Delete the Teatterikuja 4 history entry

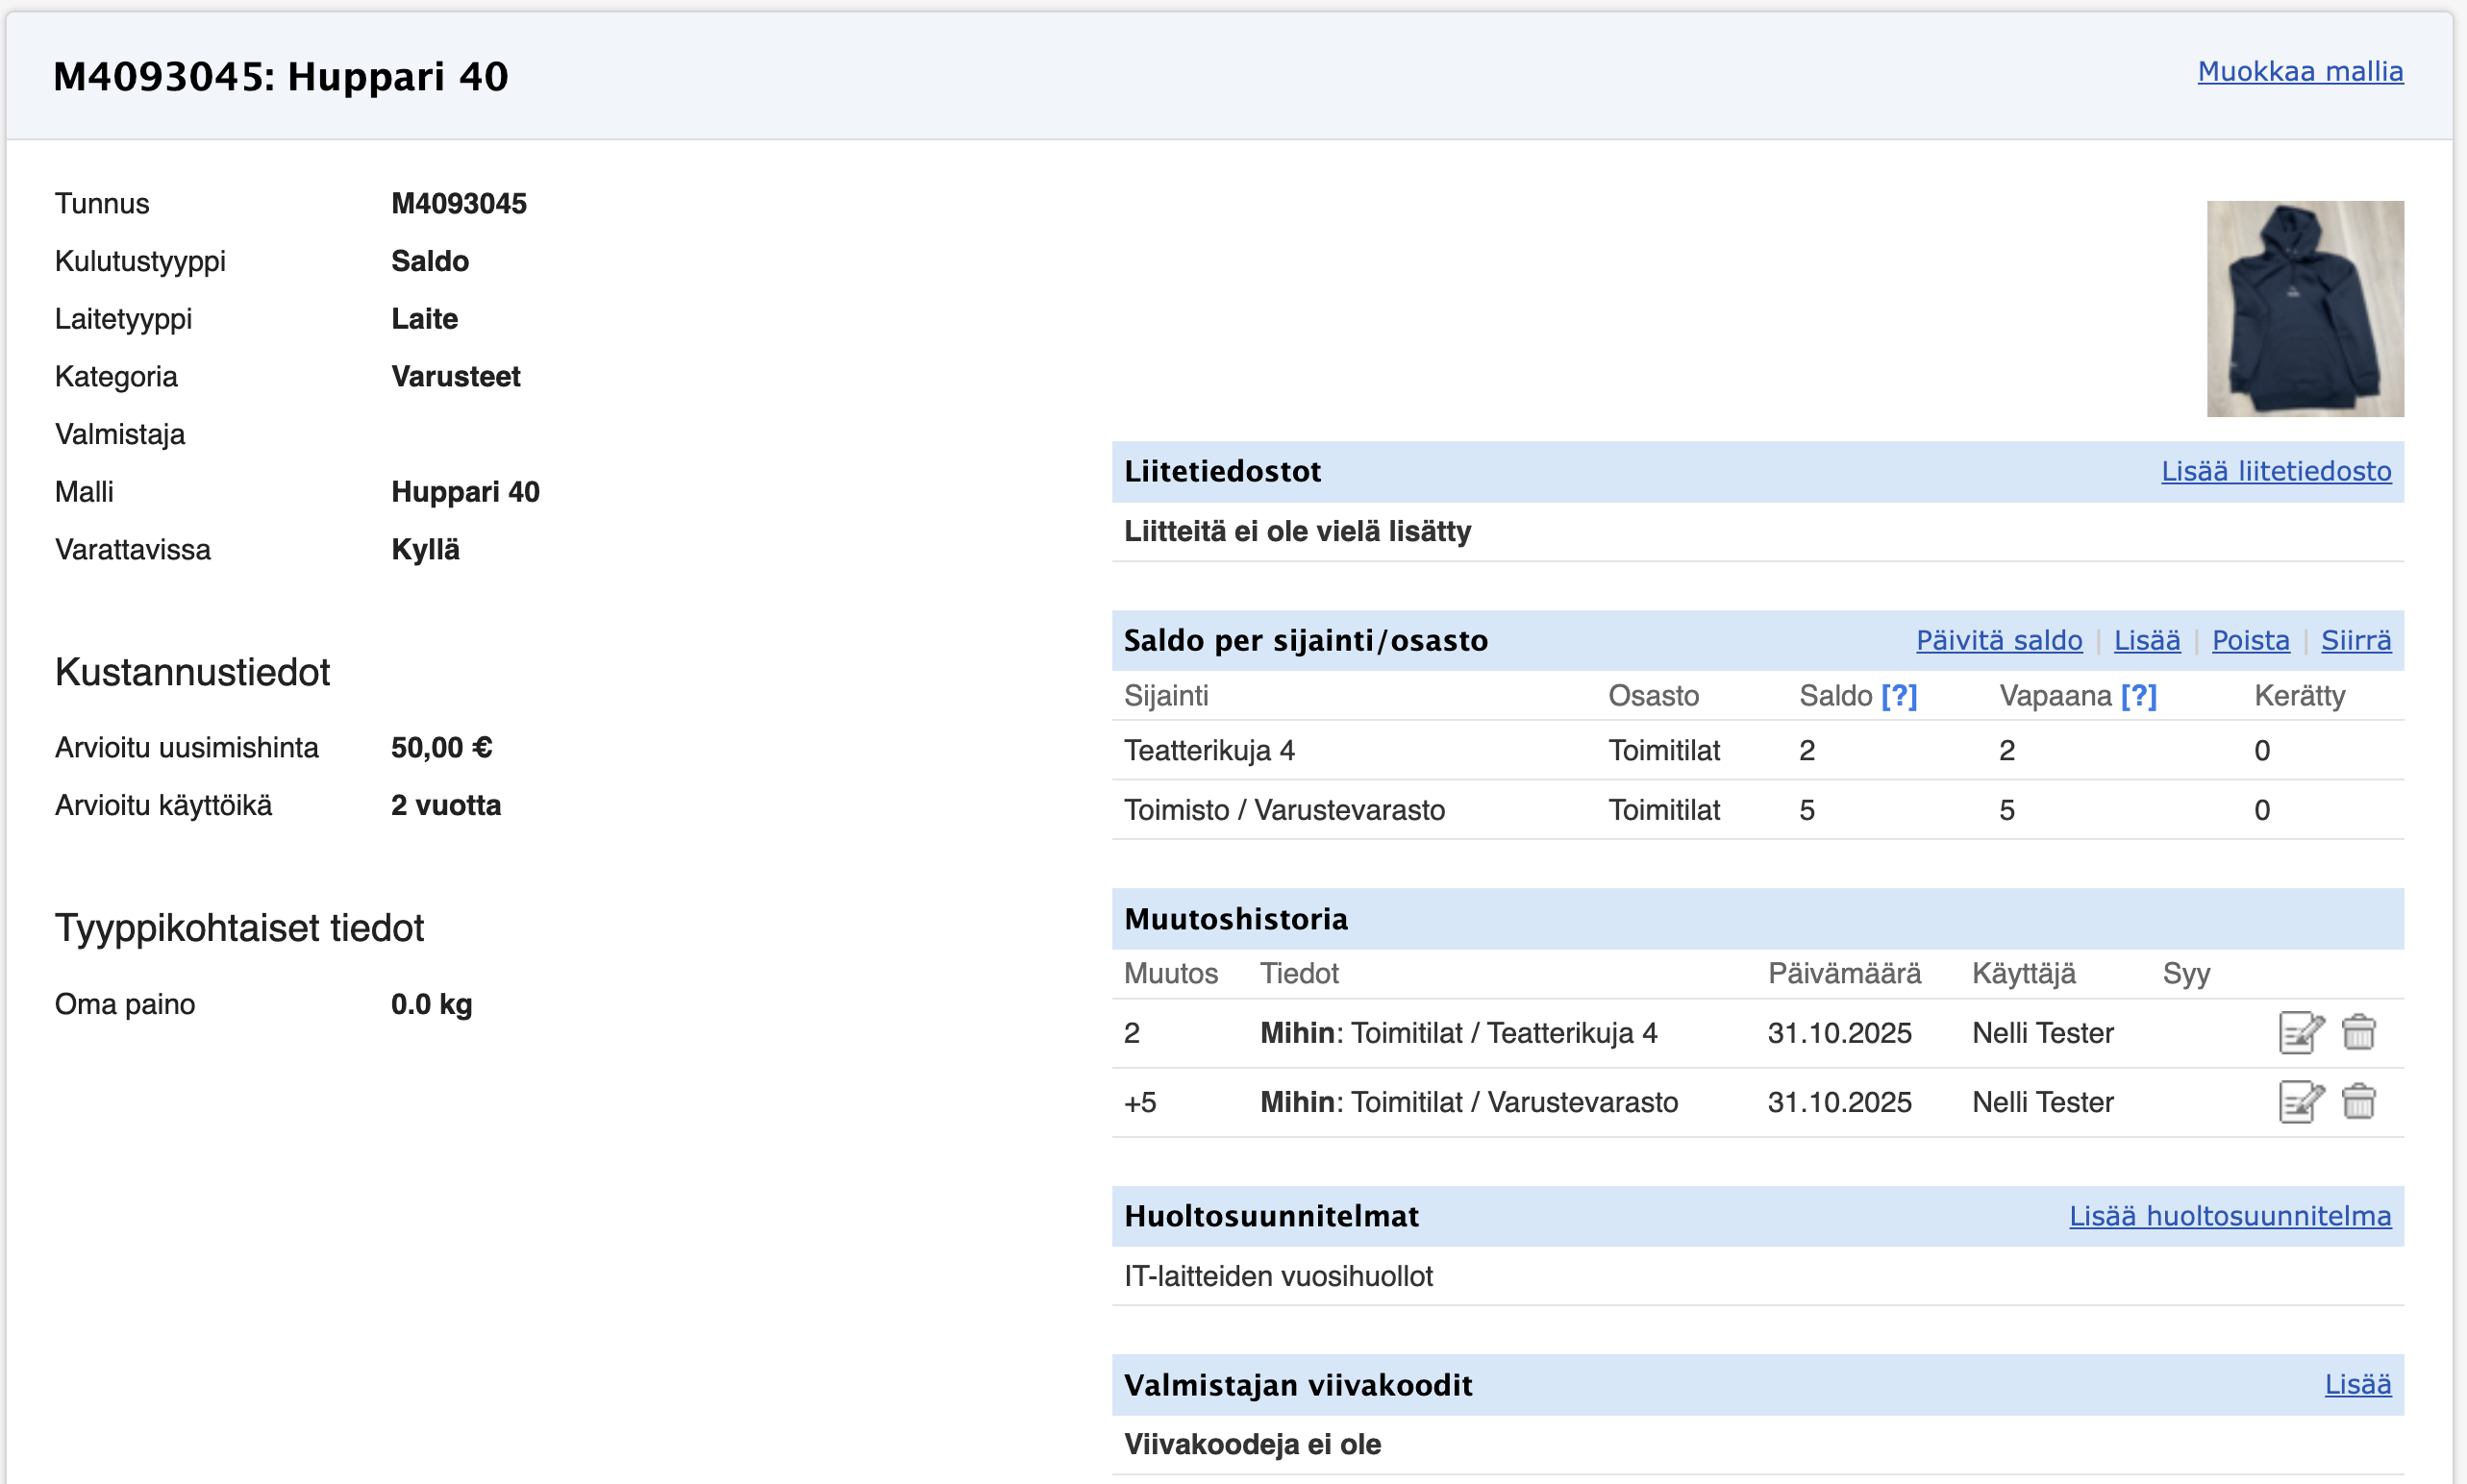pos(2358,1033)
